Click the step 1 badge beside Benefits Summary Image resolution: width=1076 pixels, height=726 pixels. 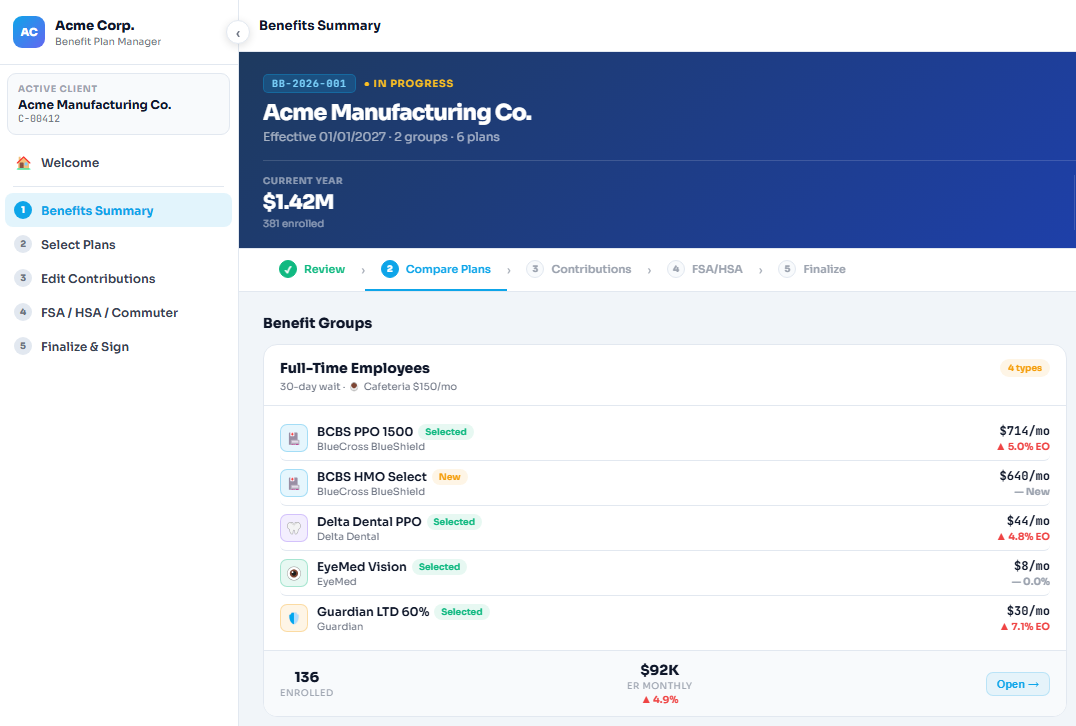click(23, 210)
